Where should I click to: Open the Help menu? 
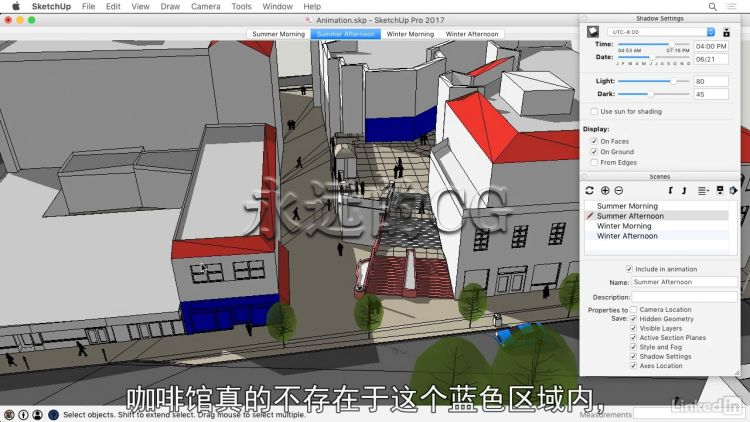pyautogui.click(x=312, y=6)
